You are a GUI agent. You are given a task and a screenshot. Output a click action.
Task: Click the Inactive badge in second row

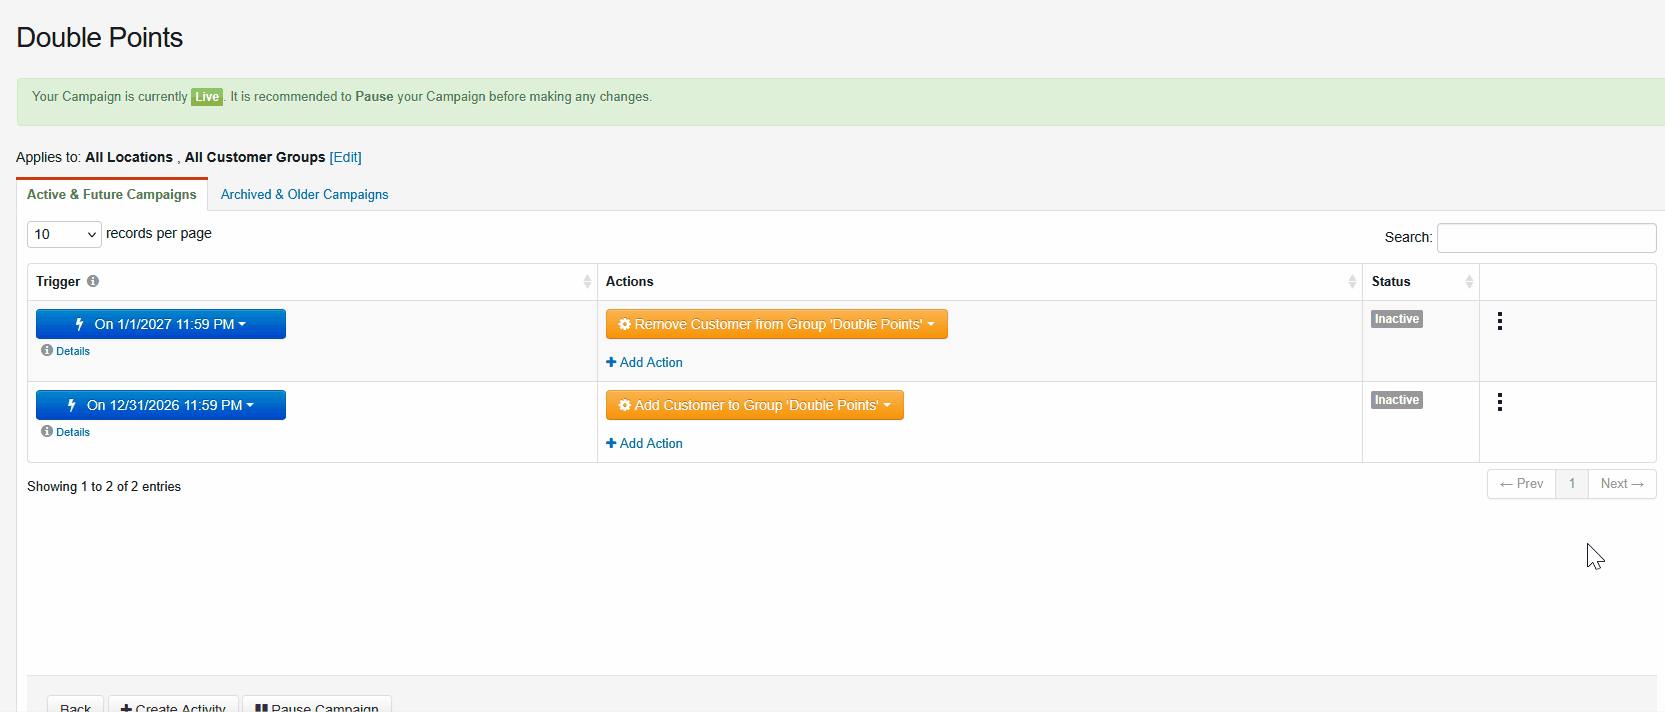coord(1396,400)
